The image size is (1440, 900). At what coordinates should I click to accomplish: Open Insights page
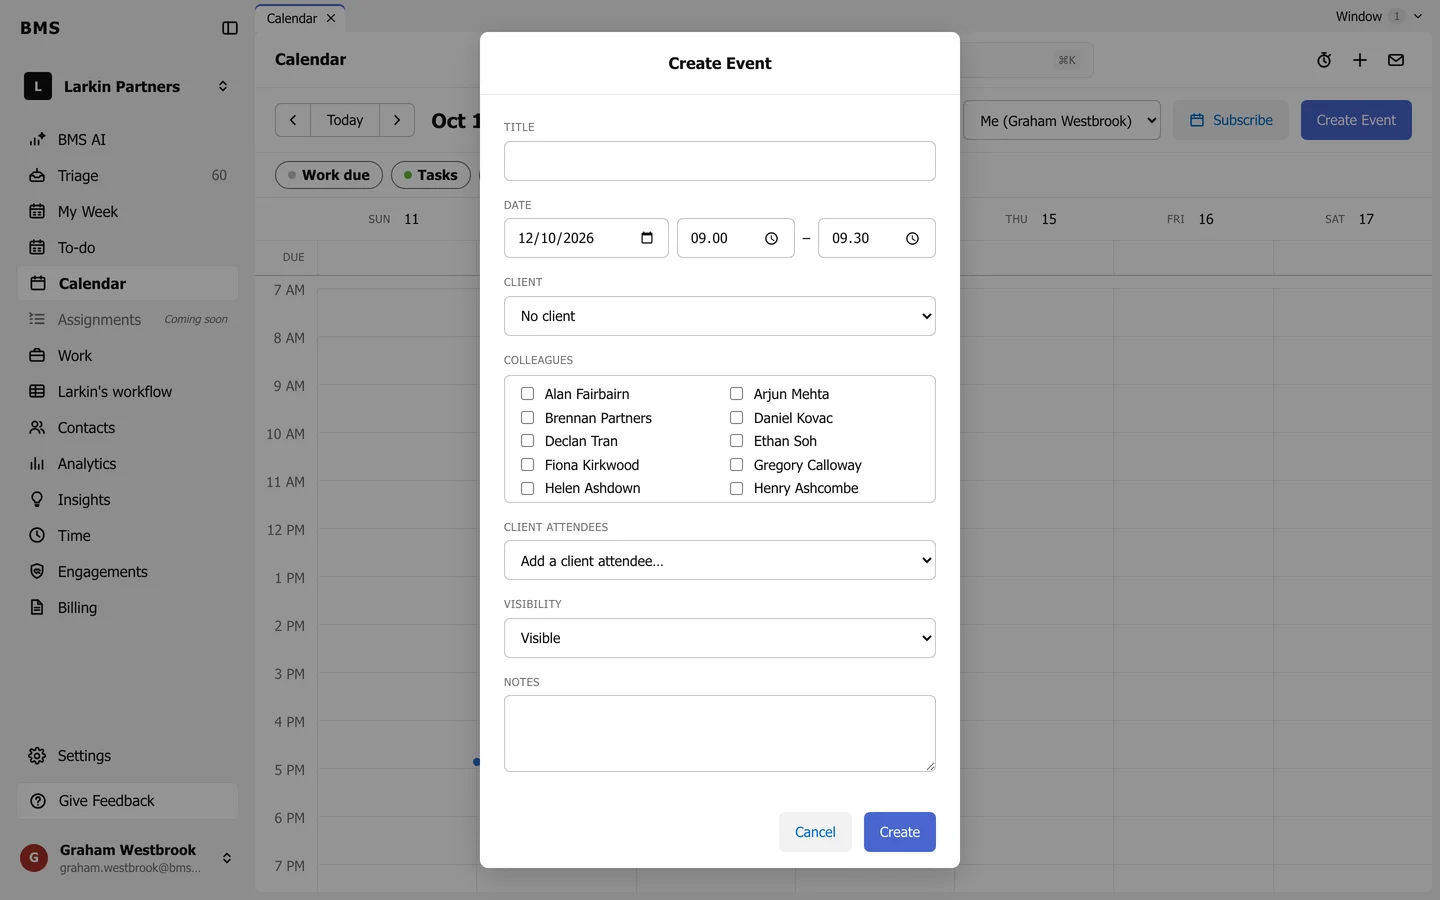tap(128, 500)
